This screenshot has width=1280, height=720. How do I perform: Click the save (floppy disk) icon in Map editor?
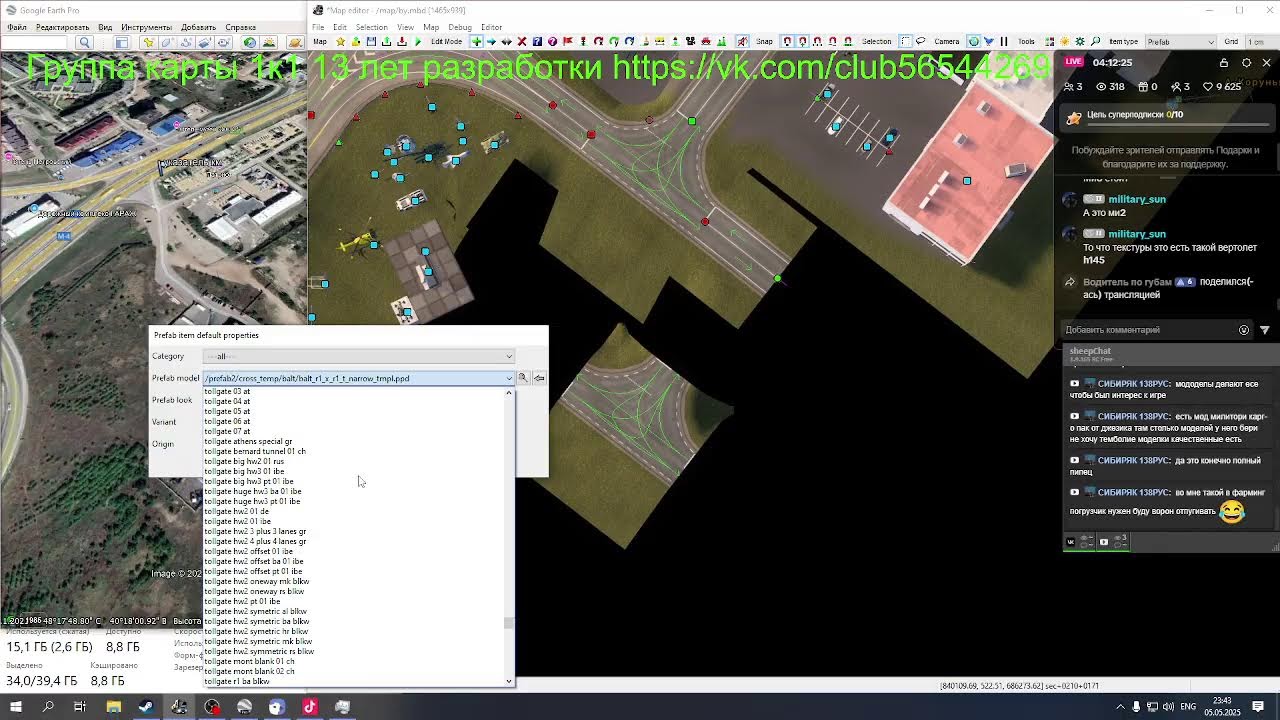click(x=371, y=41)
